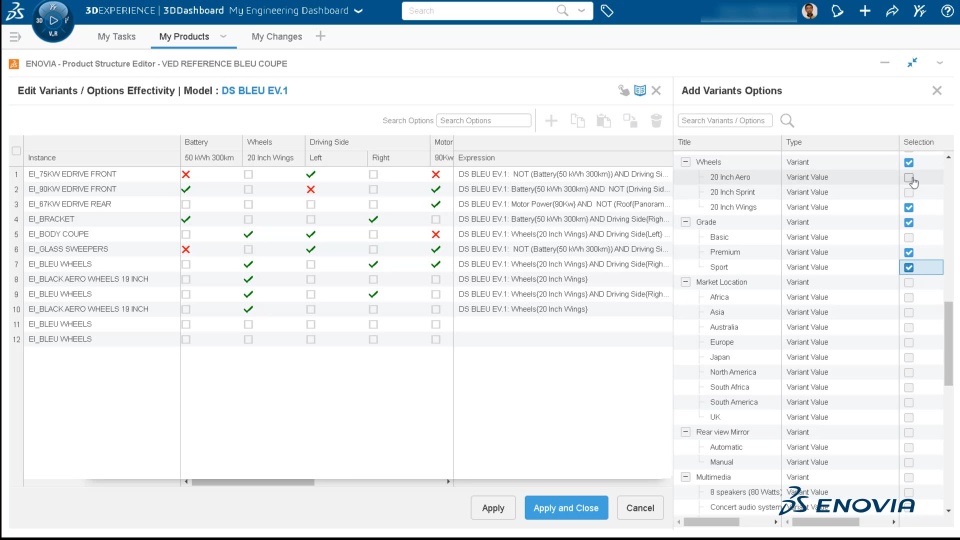Click the Apply and Close button
The image size is (960, 540).
(x=566, y=508)
